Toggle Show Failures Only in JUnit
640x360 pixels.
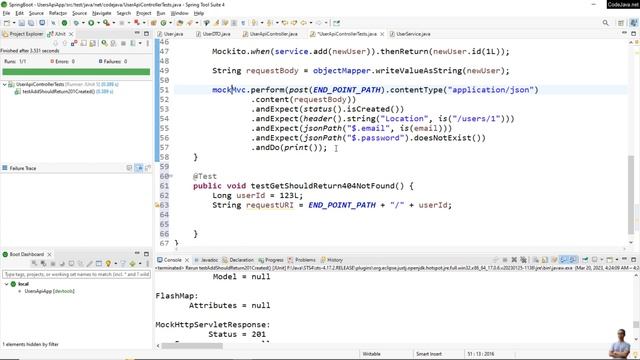tap(74, 43)
